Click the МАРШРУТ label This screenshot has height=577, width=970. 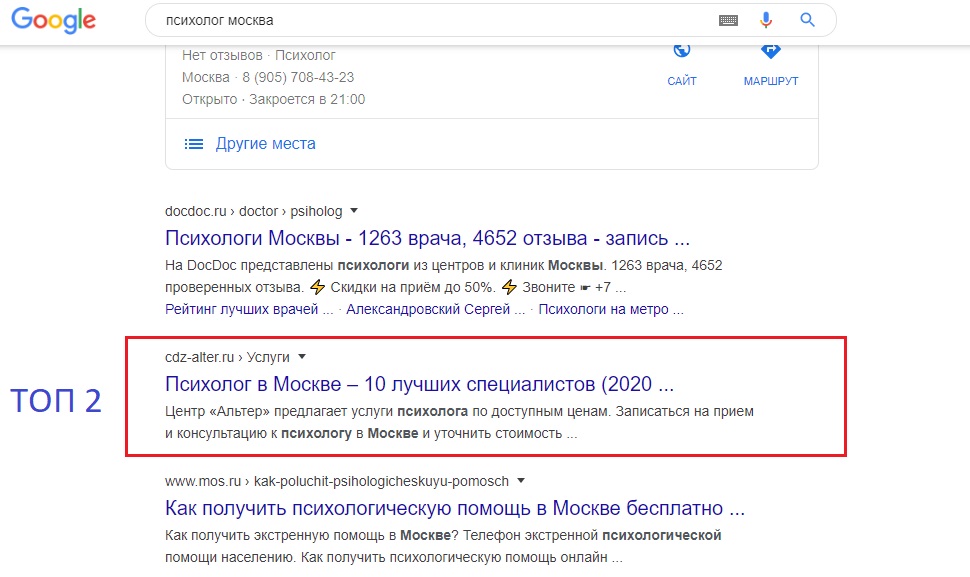pos(771,81)
